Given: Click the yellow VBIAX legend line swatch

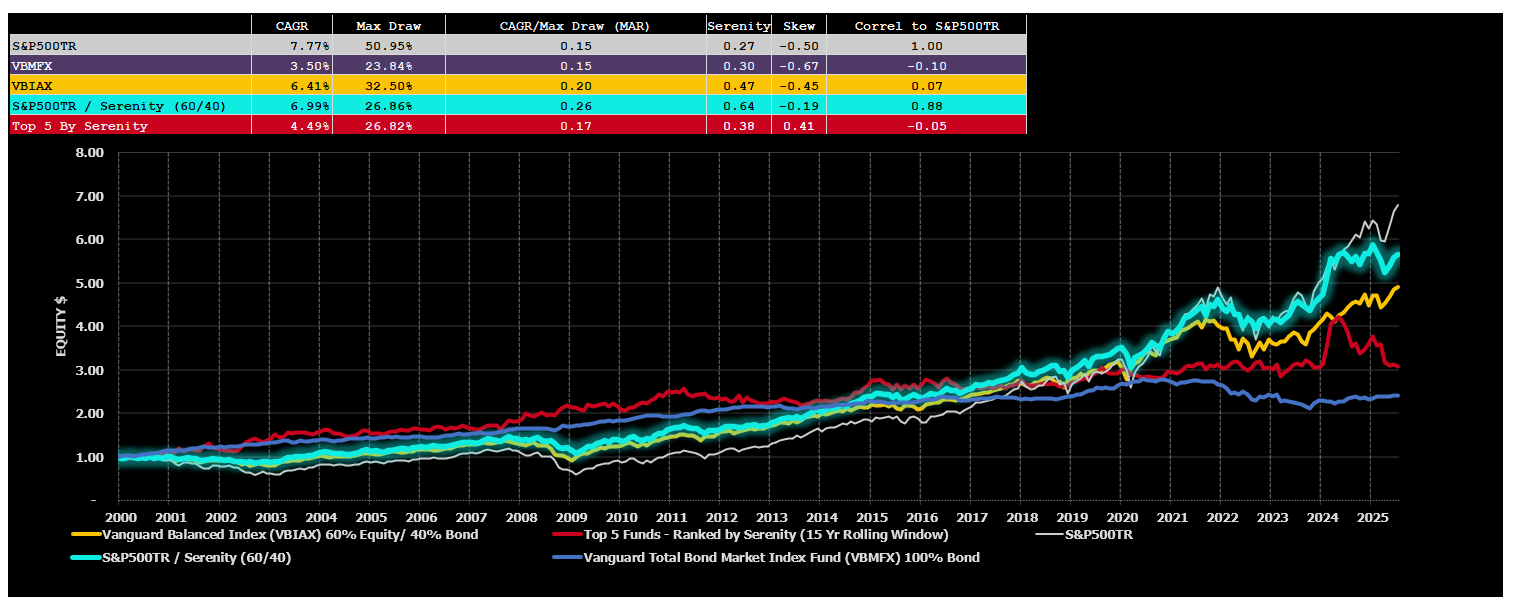Looking at the screenshot, I should click(x=87, y=534).
